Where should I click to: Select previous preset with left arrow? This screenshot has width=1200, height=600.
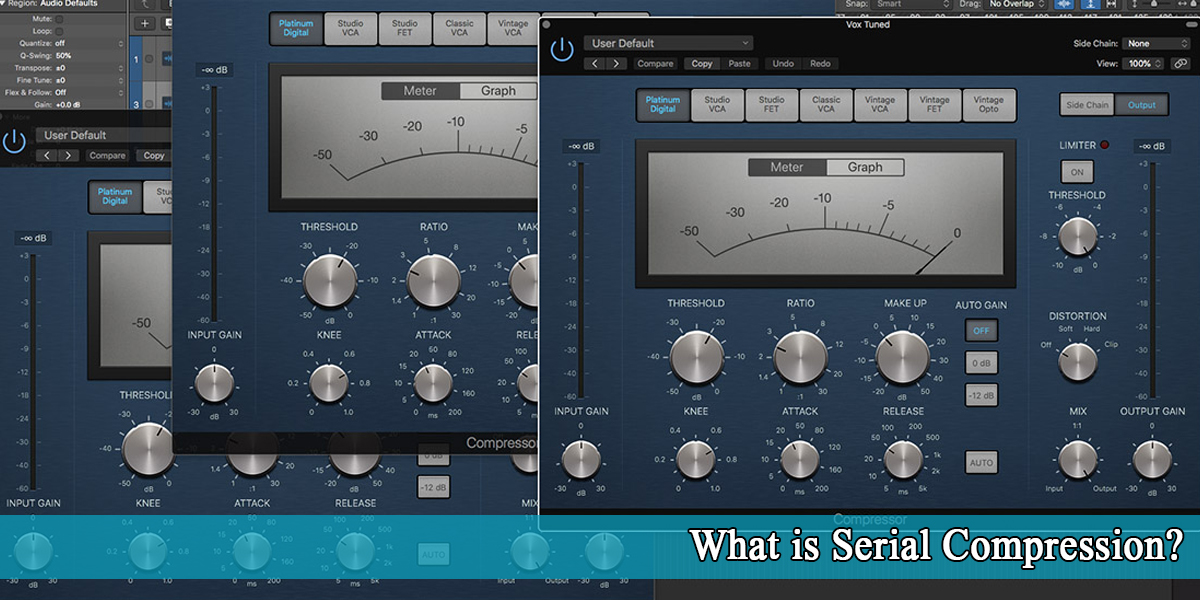coord(595,63)
